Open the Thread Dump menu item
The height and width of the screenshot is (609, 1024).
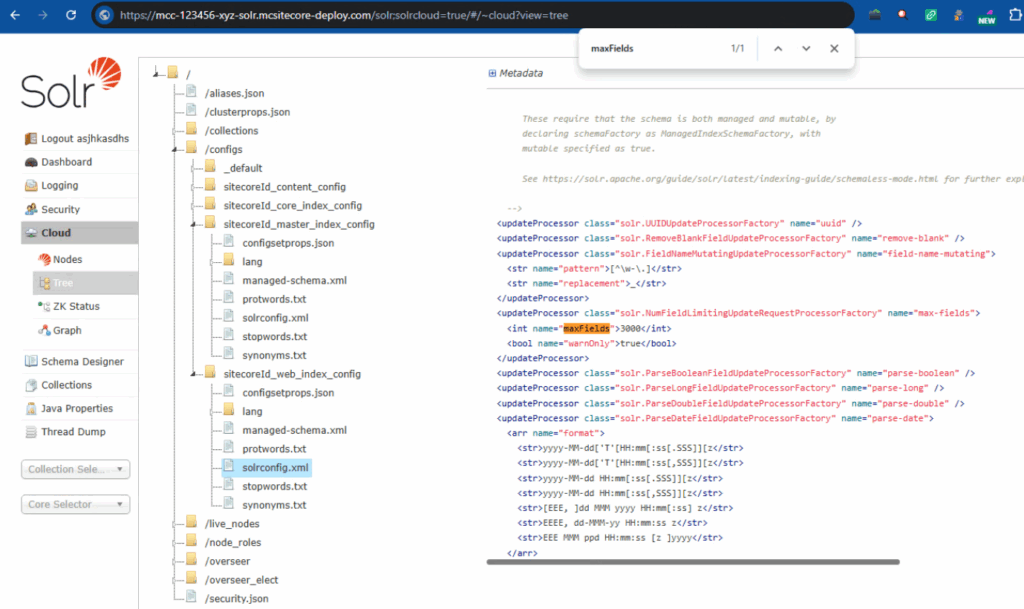[73, 432]
